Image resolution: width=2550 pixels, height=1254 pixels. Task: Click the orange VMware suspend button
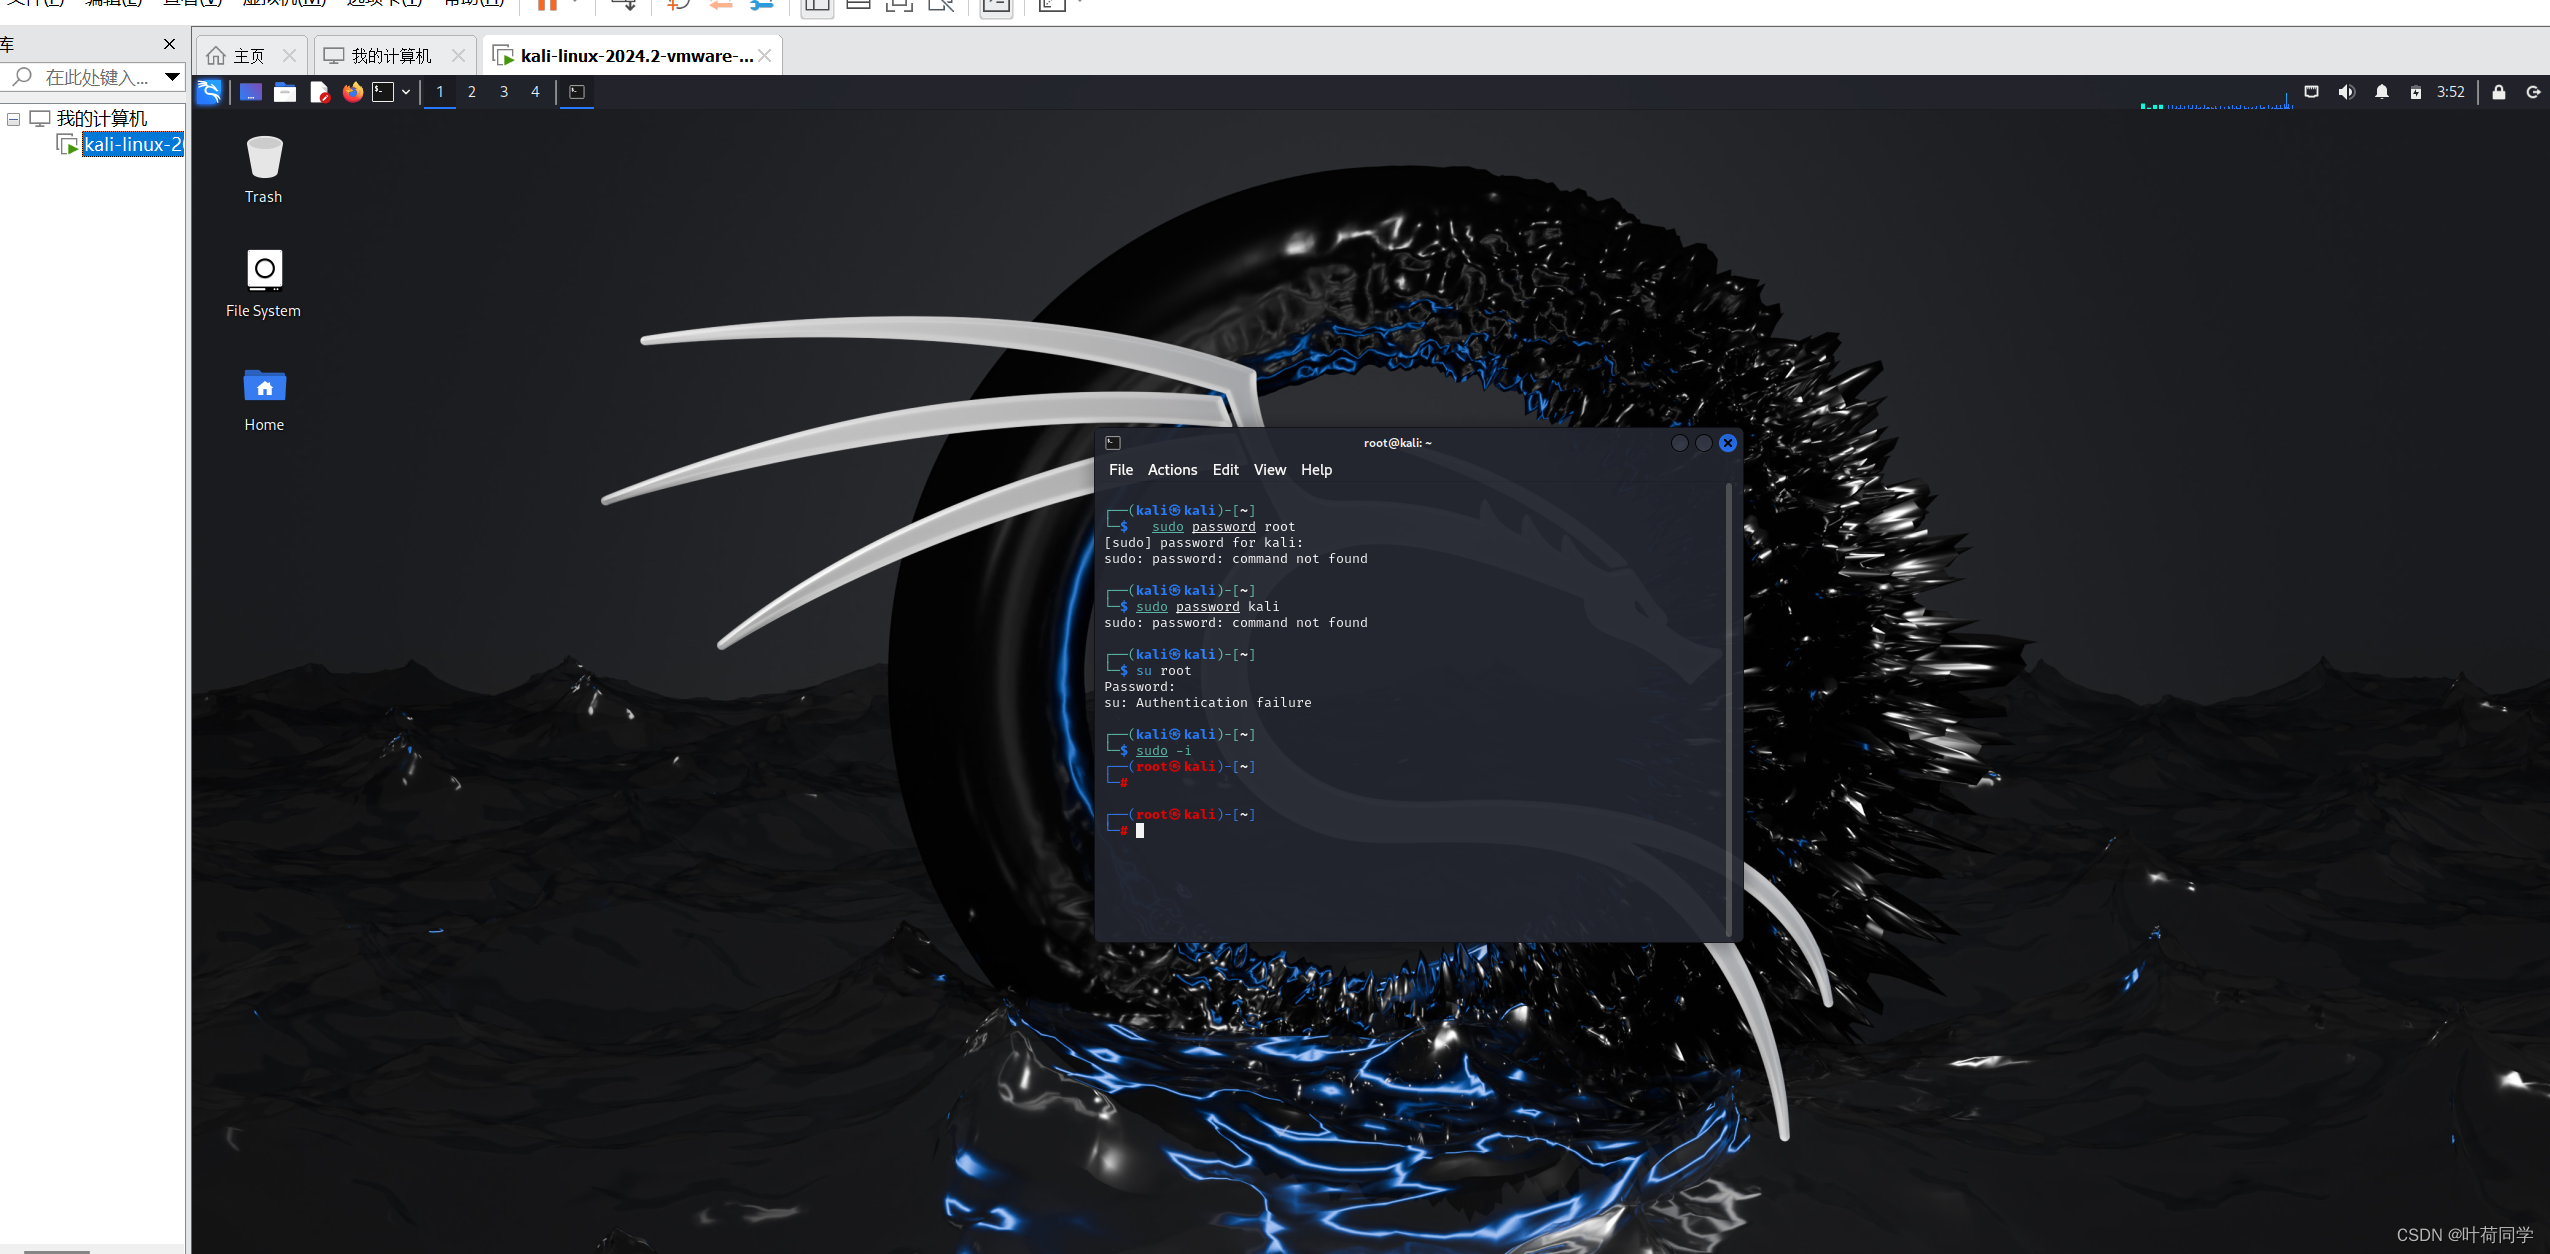tap(548, 5)
